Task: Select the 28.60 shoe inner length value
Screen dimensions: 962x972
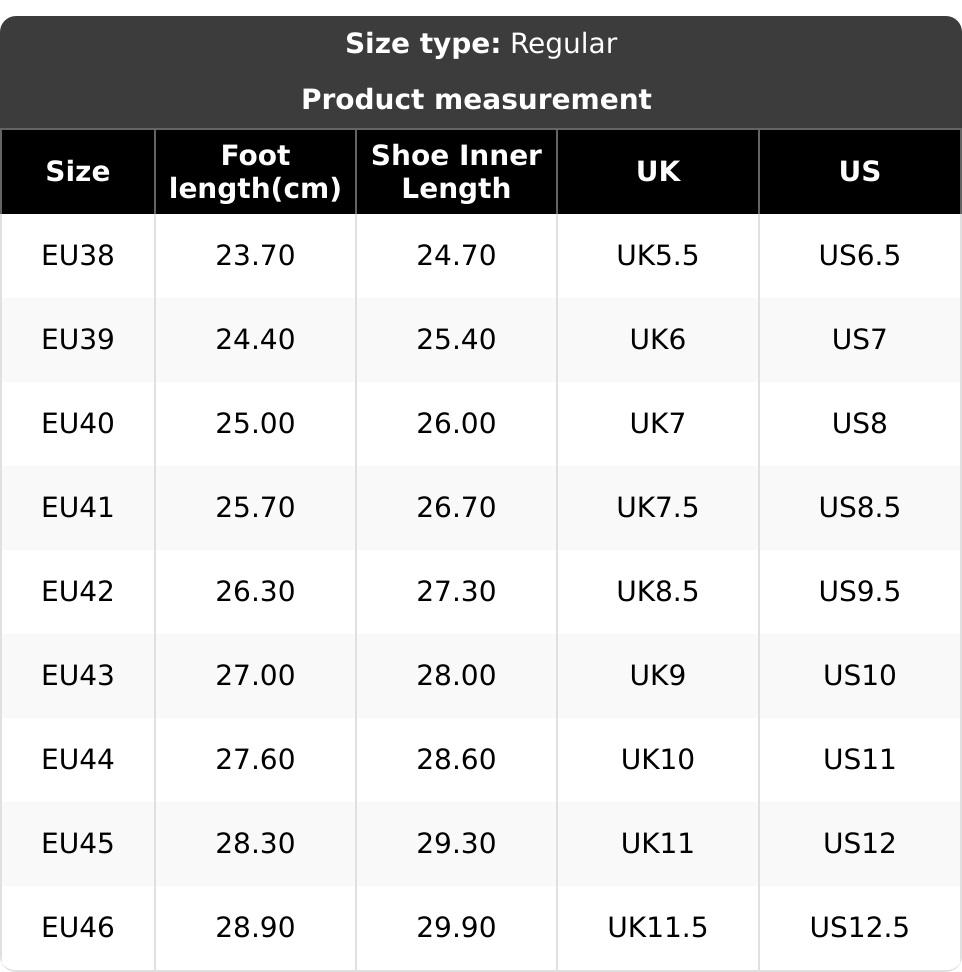Action: click(456, 760)
